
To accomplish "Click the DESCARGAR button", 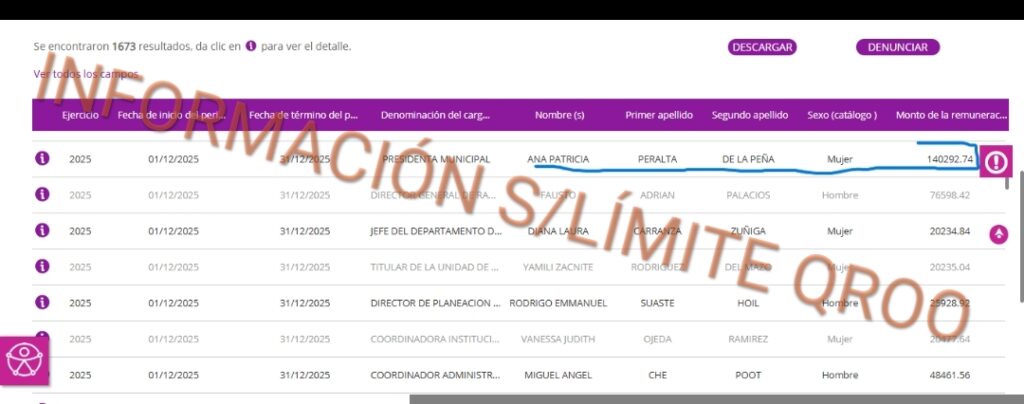I will (x=762, y=47).
